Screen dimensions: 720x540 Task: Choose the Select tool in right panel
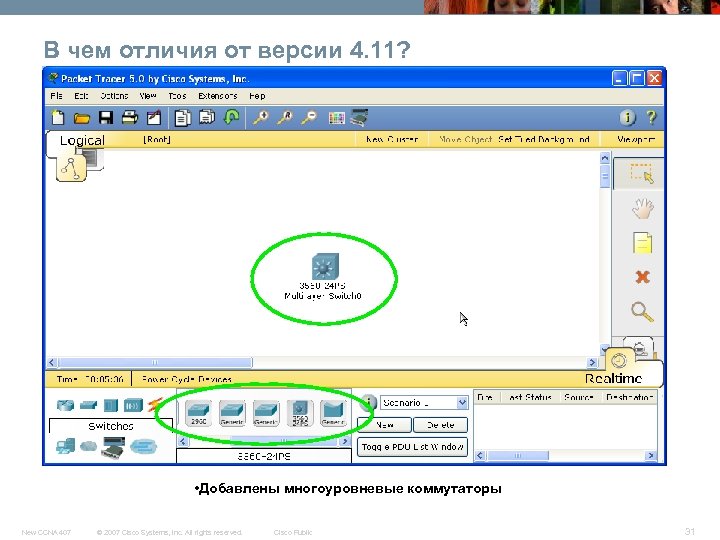[x=641, y=173]
